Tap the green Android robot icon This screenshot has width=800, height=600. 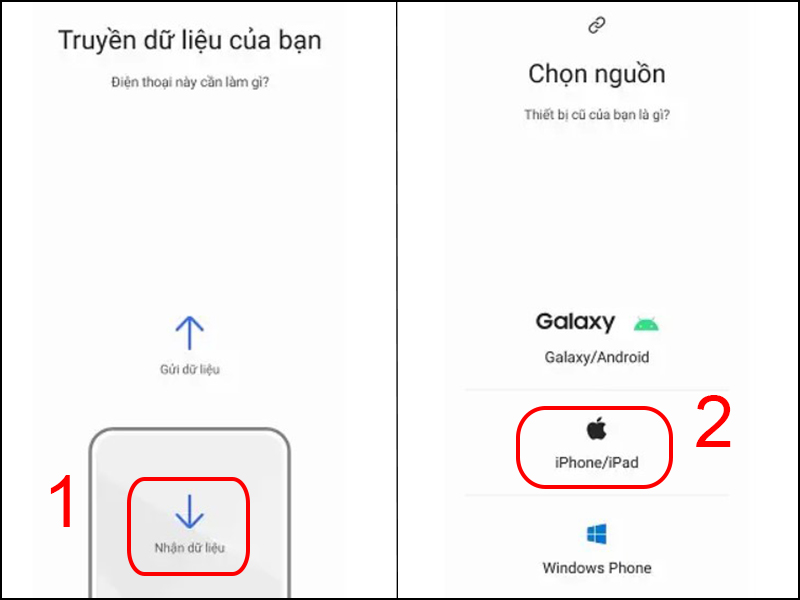646,324
